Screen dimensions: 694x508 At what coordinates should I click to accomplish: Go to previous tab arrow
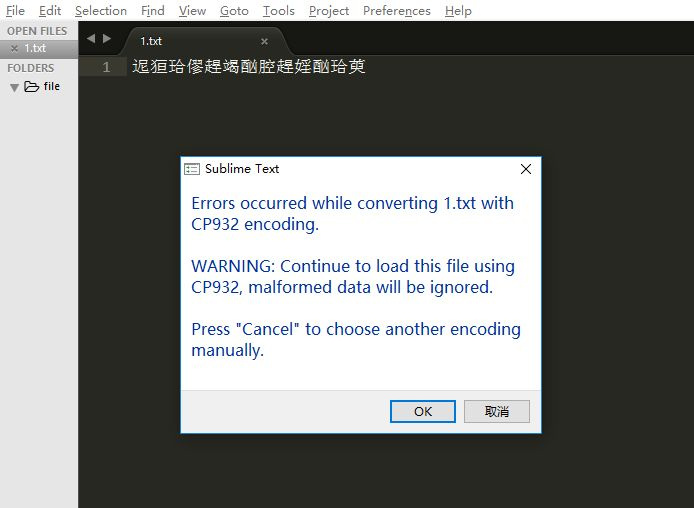point(91,38)
